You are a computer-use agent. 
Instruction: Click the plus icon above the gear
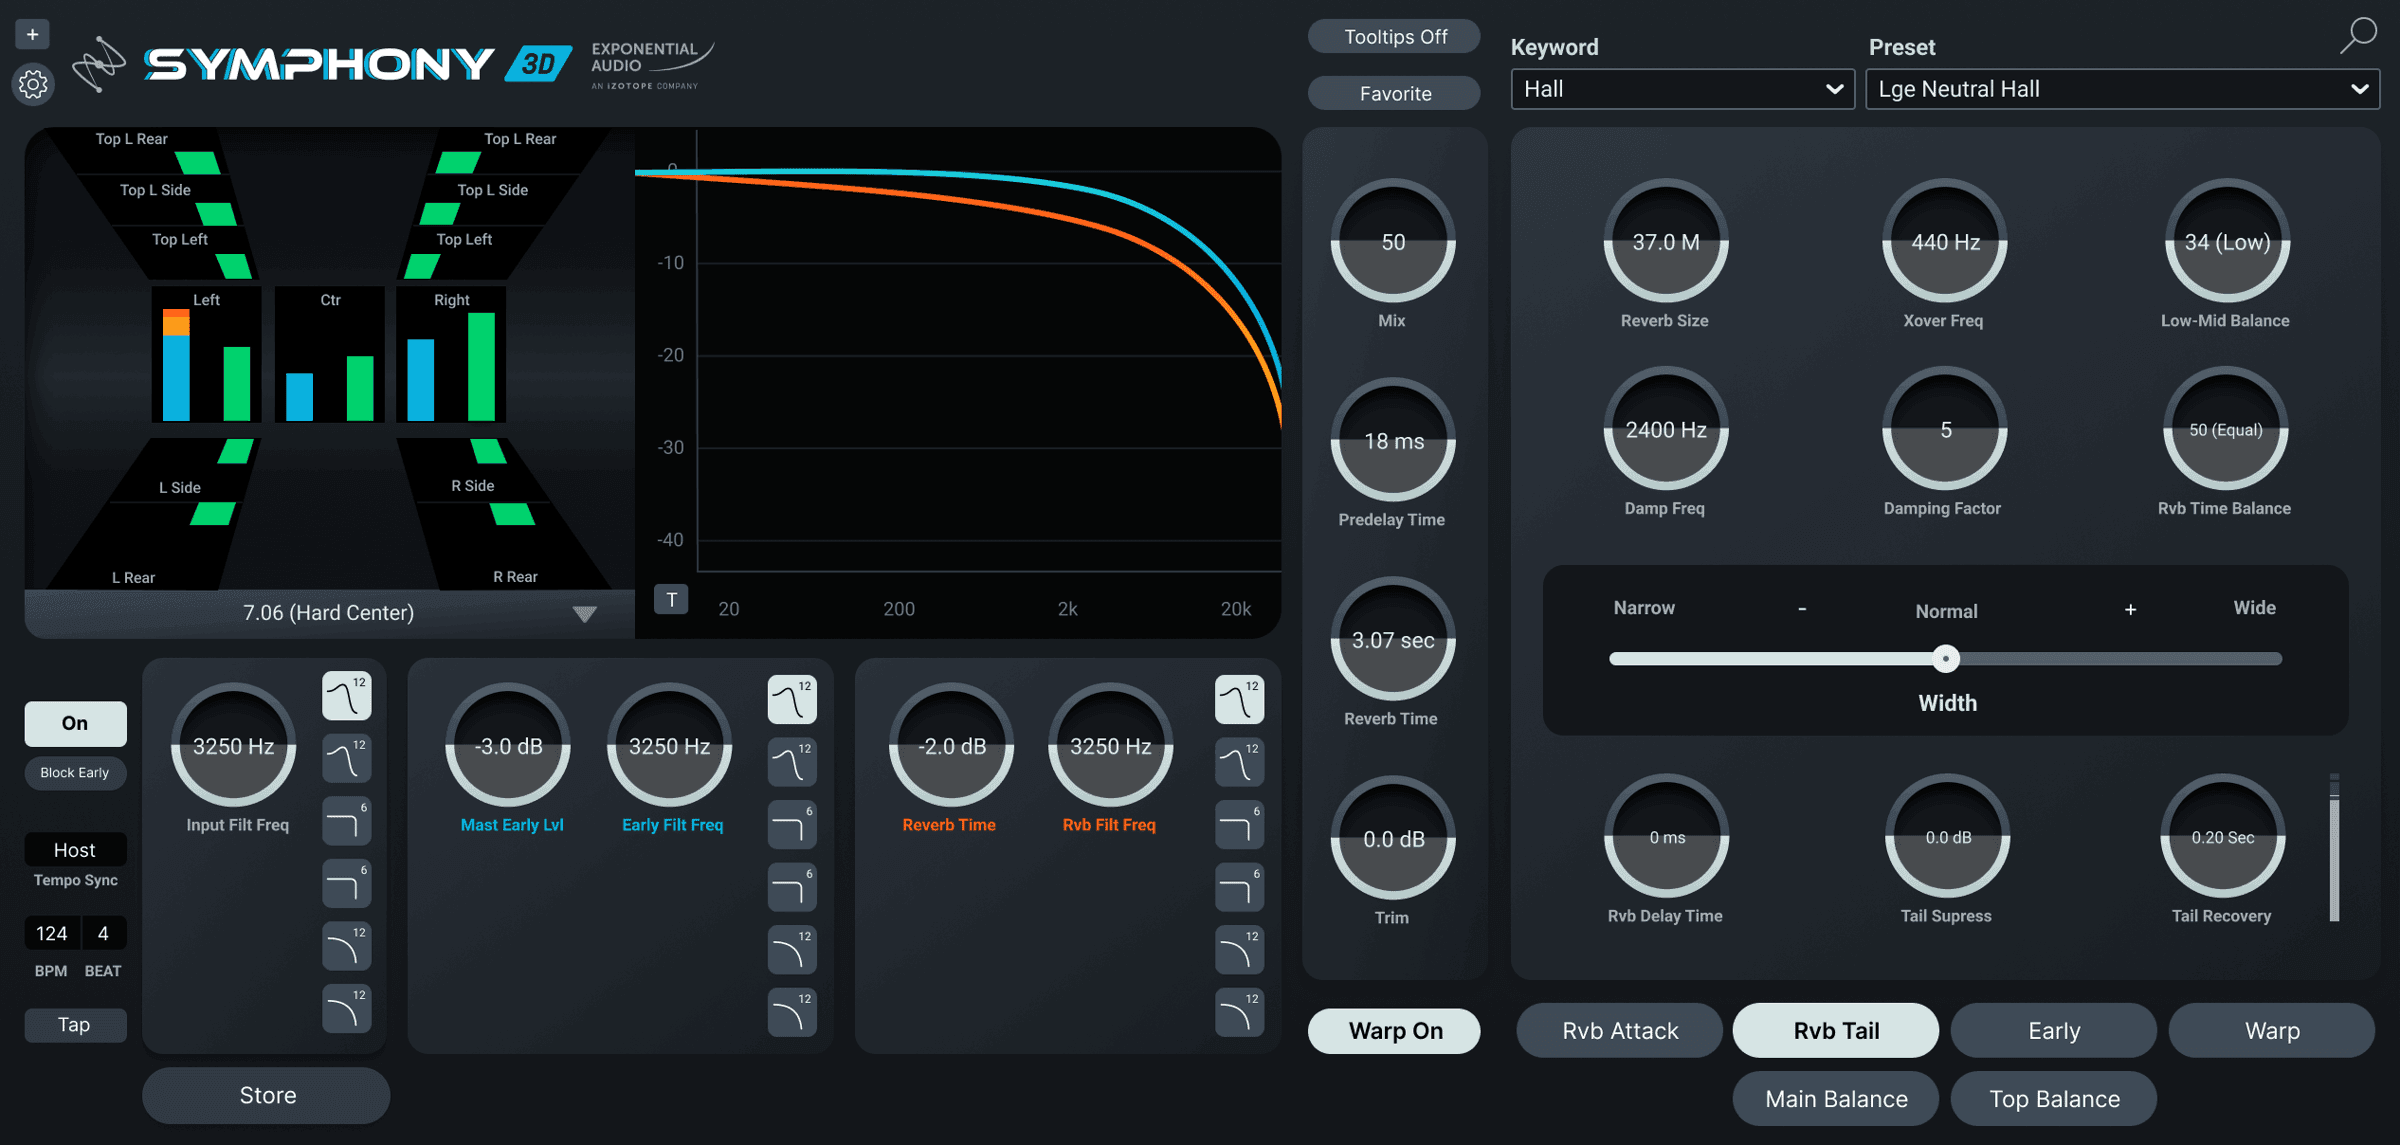(32, 35)
